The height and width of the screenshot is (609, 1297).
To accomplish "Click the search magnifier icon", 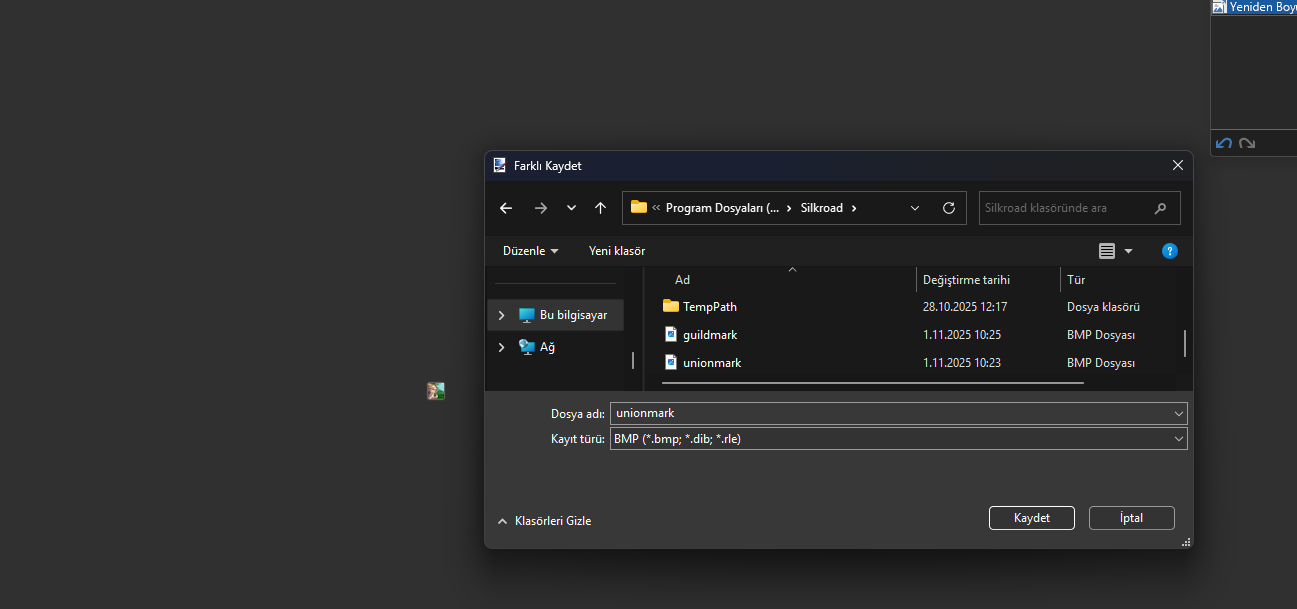I will coord(1160,208).
